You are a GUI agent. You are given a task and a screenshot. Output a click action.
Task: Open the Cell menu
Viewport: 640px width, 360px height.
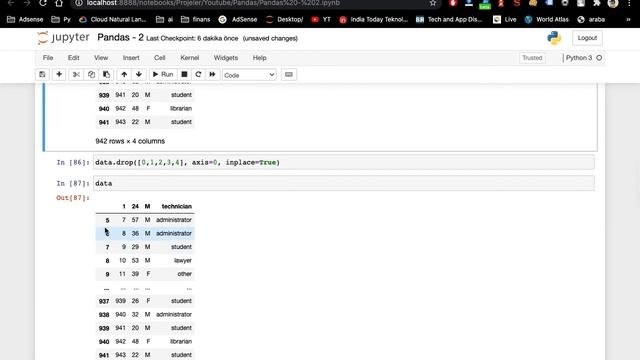point(160,58)
